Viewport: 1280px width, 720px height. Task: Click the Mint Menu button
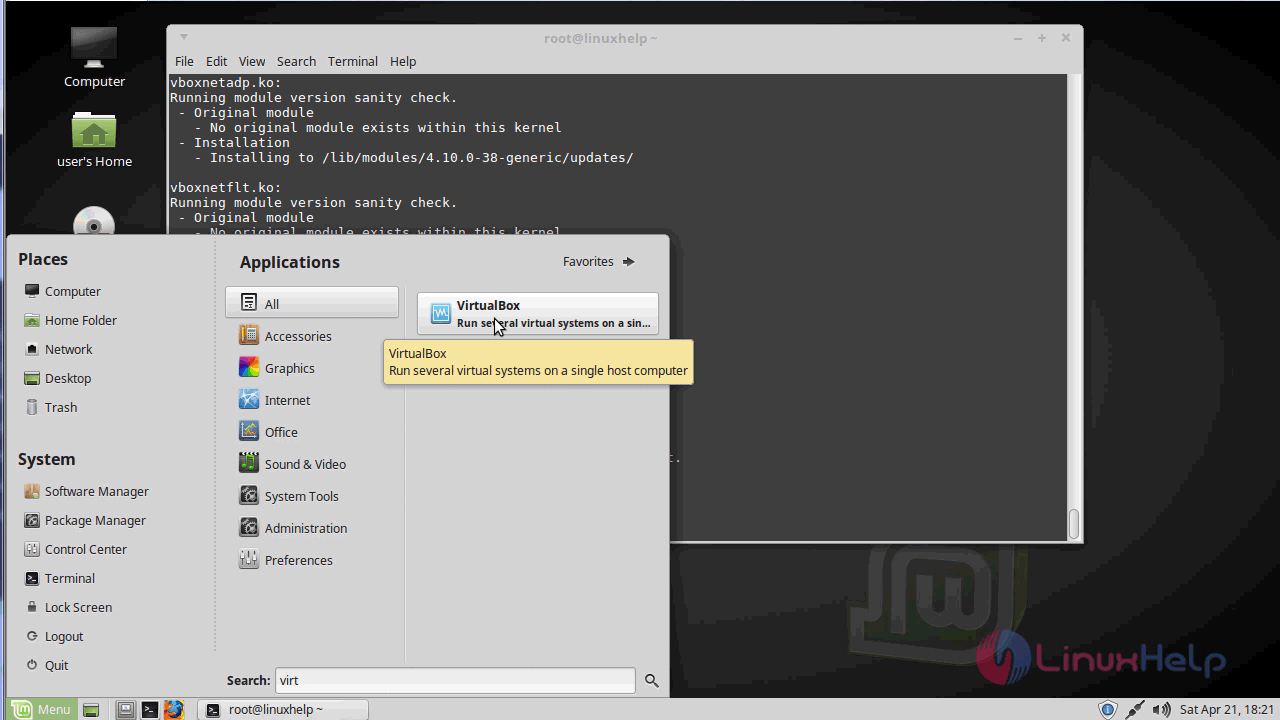tap(41, 709)
